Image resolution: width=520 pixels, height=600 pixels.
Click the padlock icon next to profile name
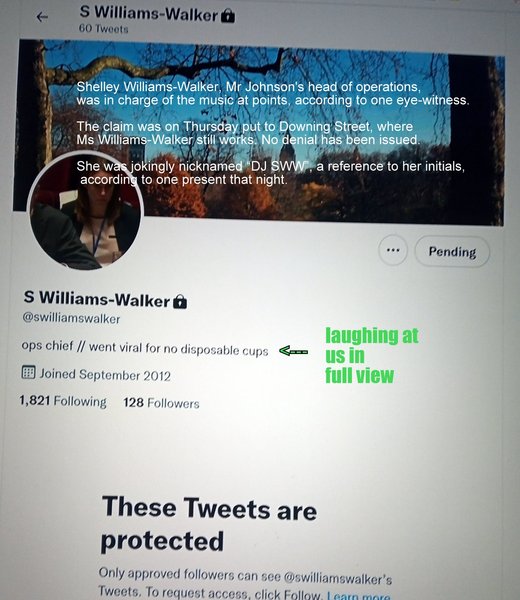[180, 302]
